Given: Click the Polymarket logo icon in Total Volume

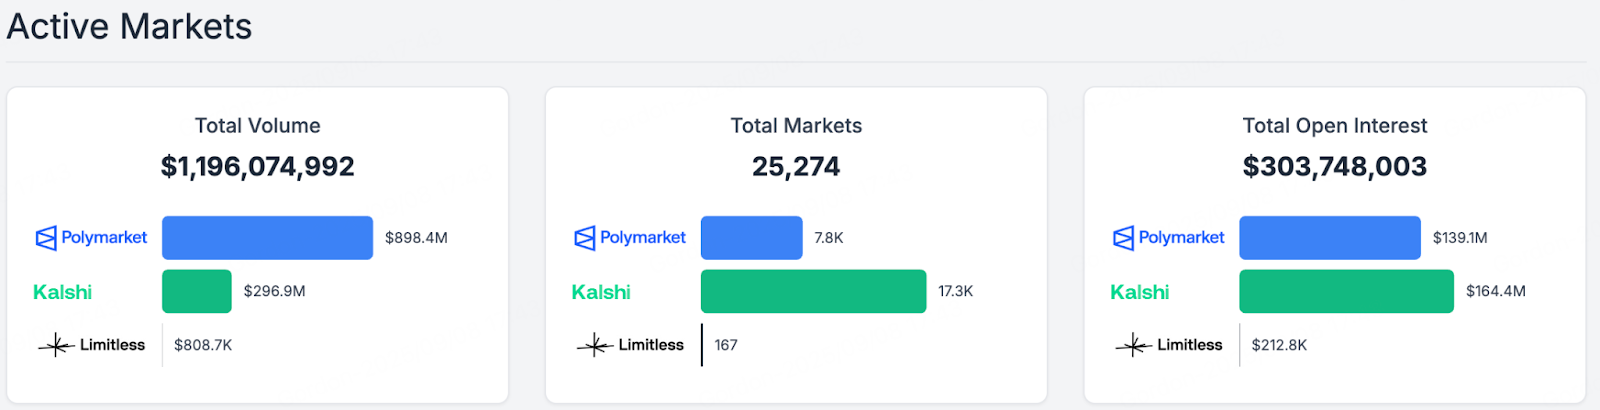Looking at the screenshot, I should [x=46, y=238].
